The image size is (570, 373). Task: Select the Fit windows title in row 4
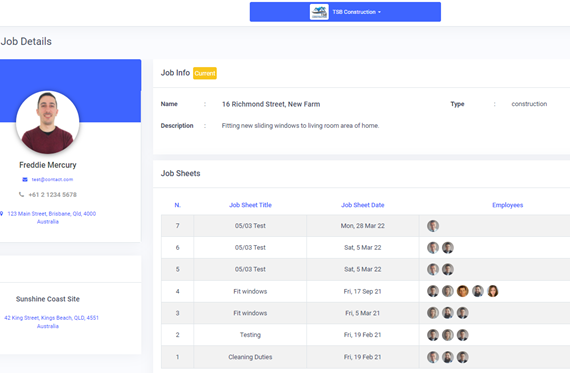[x=250, y=291]
